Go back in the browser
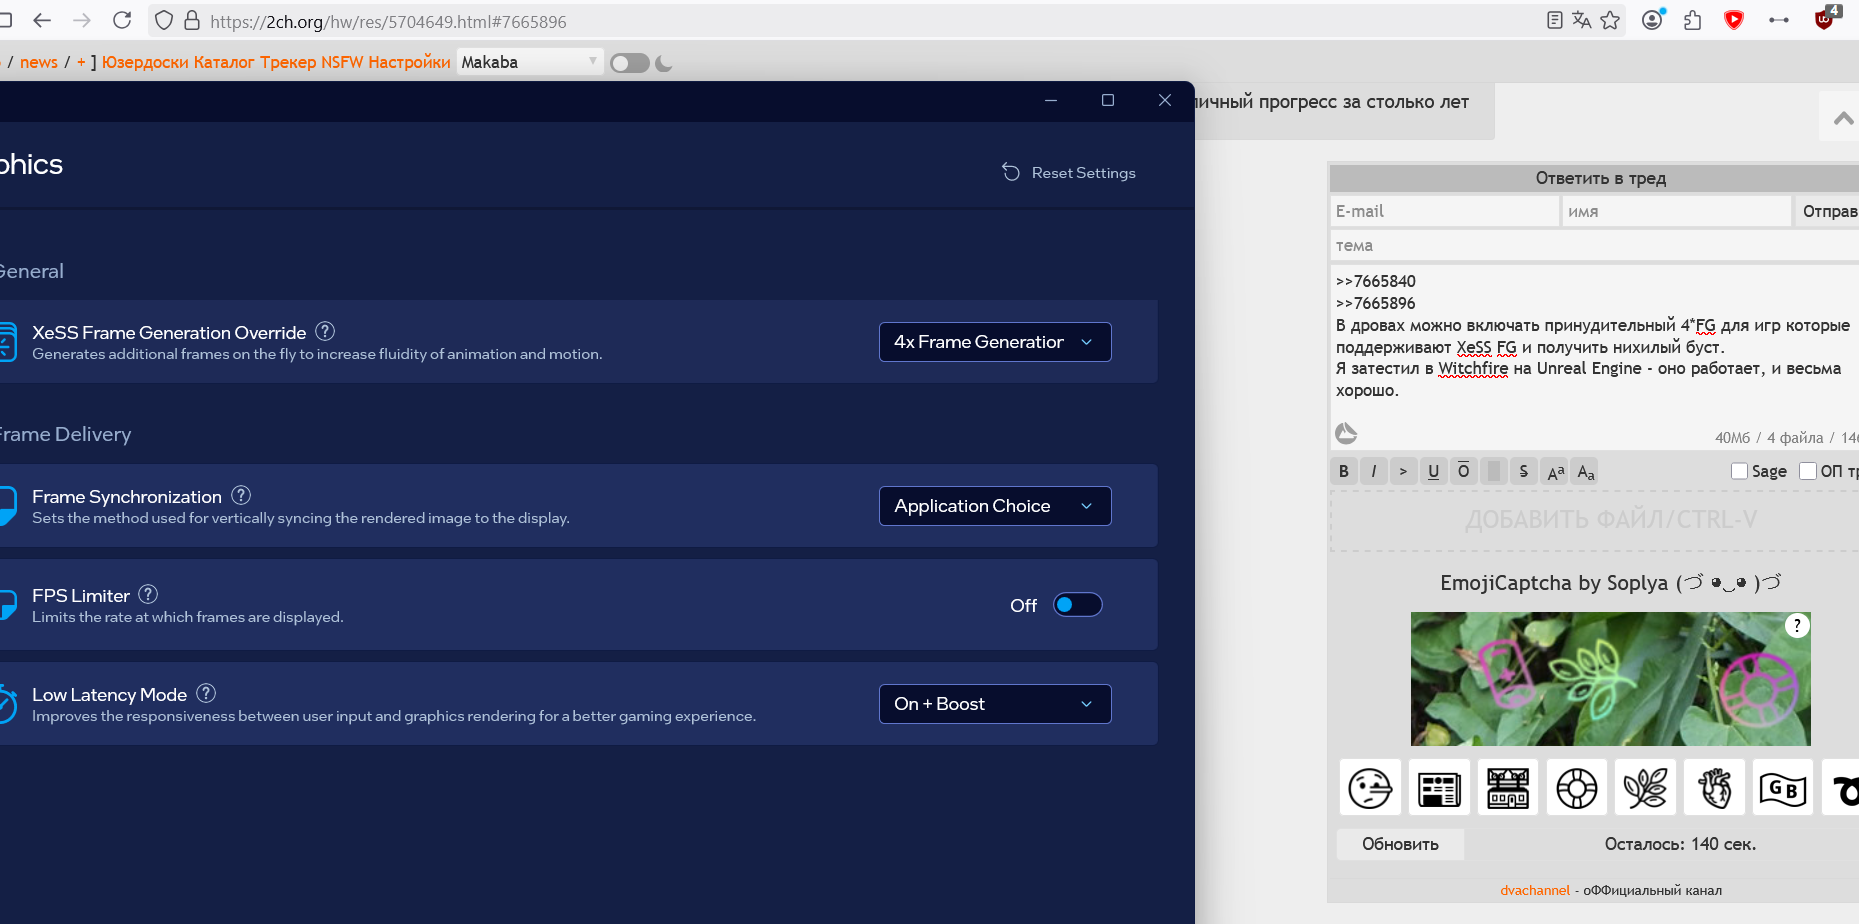Screen dimensions: 1859x924 (x=42, y=20)
